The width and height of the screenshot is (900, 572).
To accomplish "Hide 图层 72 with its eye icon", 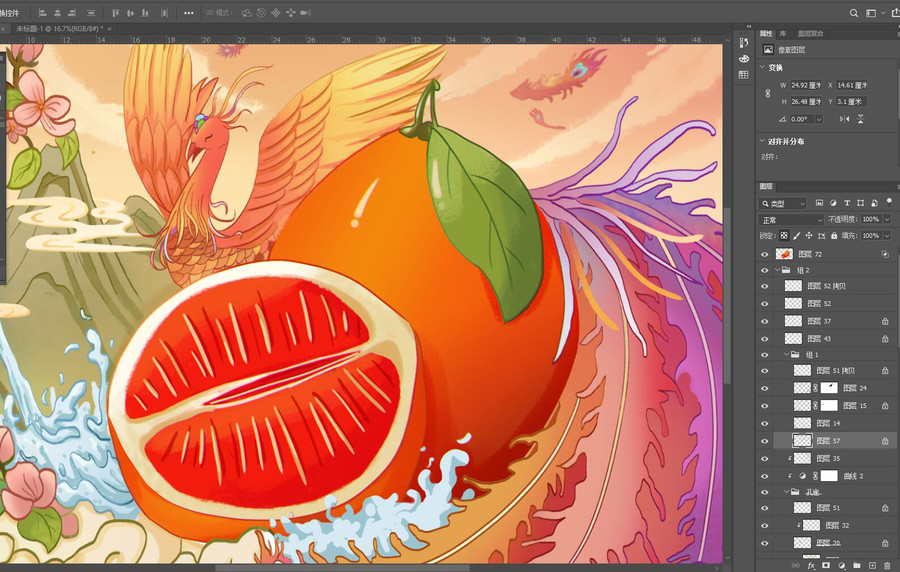I will [765, 255].
